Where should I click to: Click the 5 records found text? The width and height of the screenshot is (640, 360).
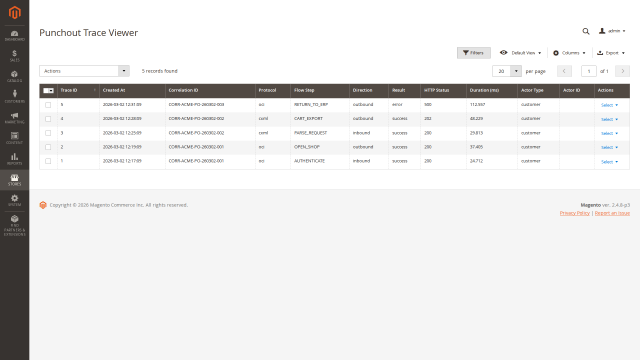coord(160,71)
